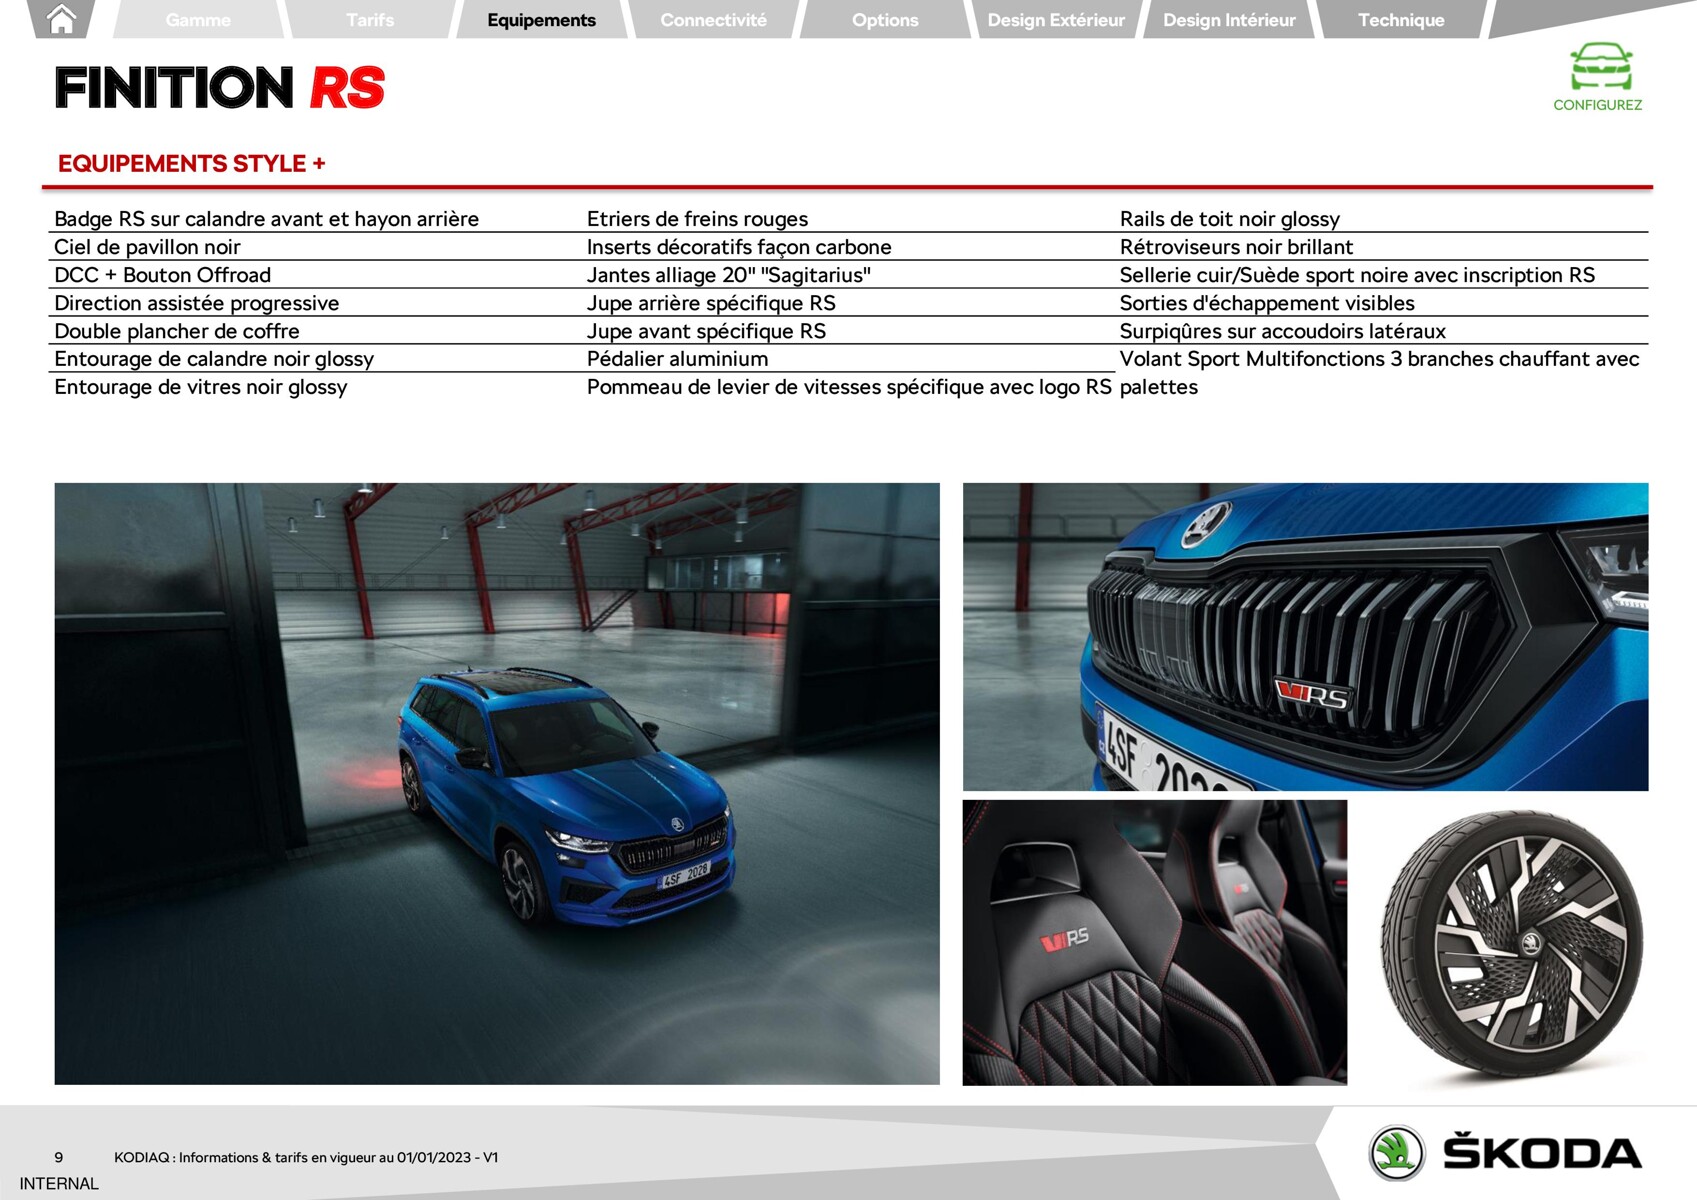Click the Škoda logo emblem
This screenshot has width=1697, height=1200.
click(1396, 1153)
